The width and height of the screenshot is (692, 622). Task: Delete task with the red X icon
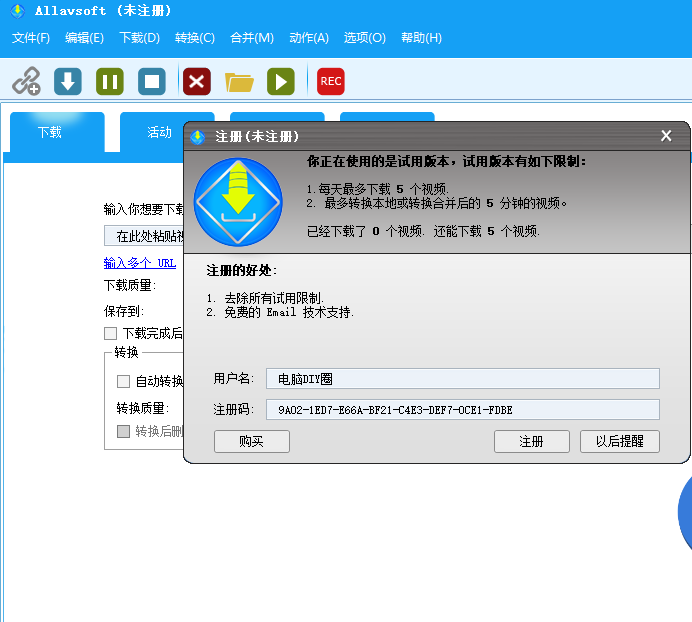(197, 81)
